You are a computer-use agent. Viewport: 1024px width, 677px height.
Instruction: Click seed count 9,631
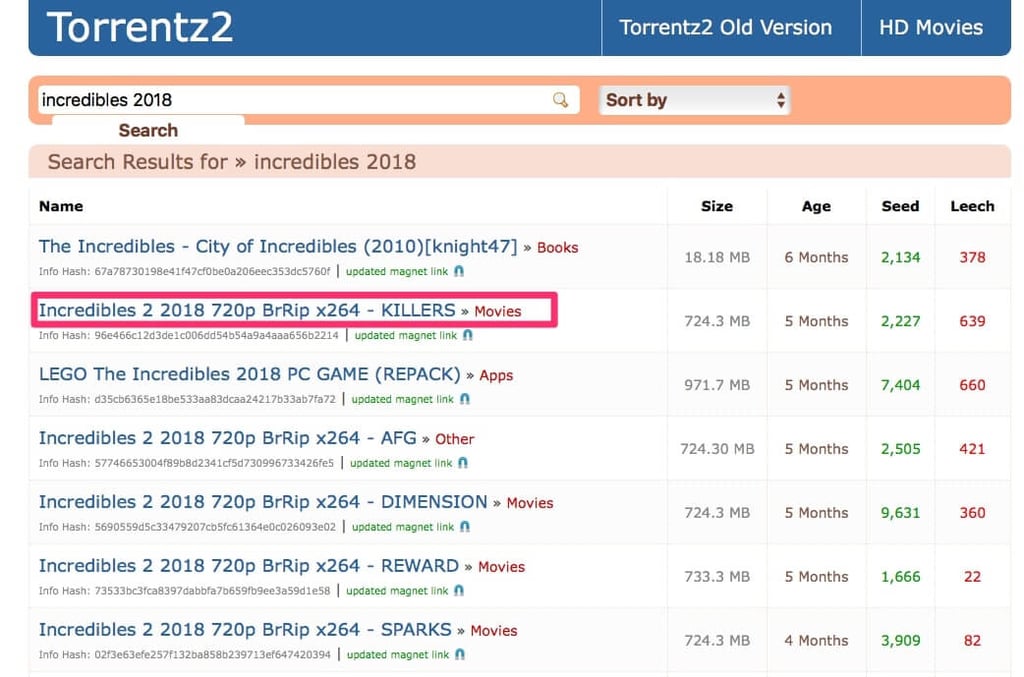point(900,513)
